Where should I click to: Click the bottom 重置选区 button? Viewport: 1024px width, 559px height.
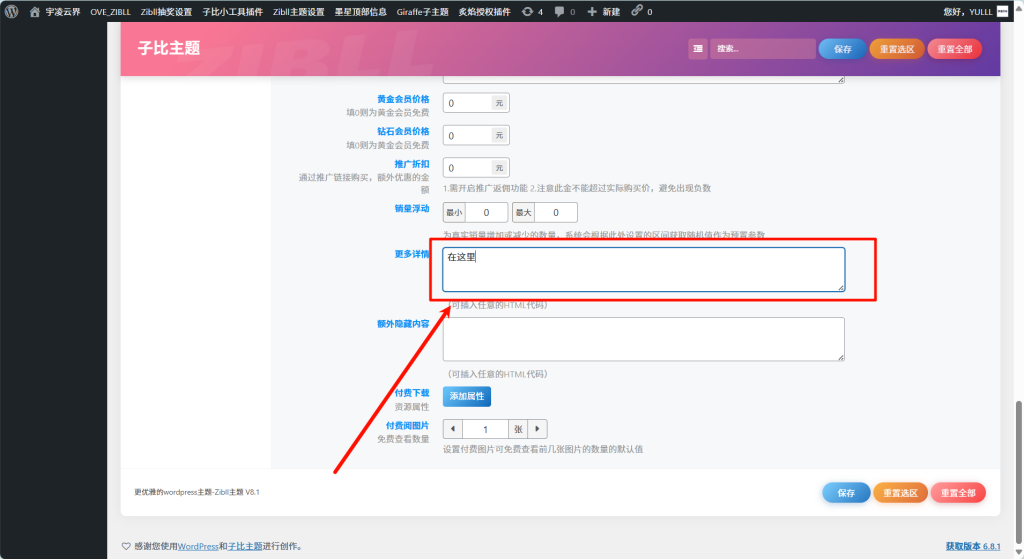901,492
